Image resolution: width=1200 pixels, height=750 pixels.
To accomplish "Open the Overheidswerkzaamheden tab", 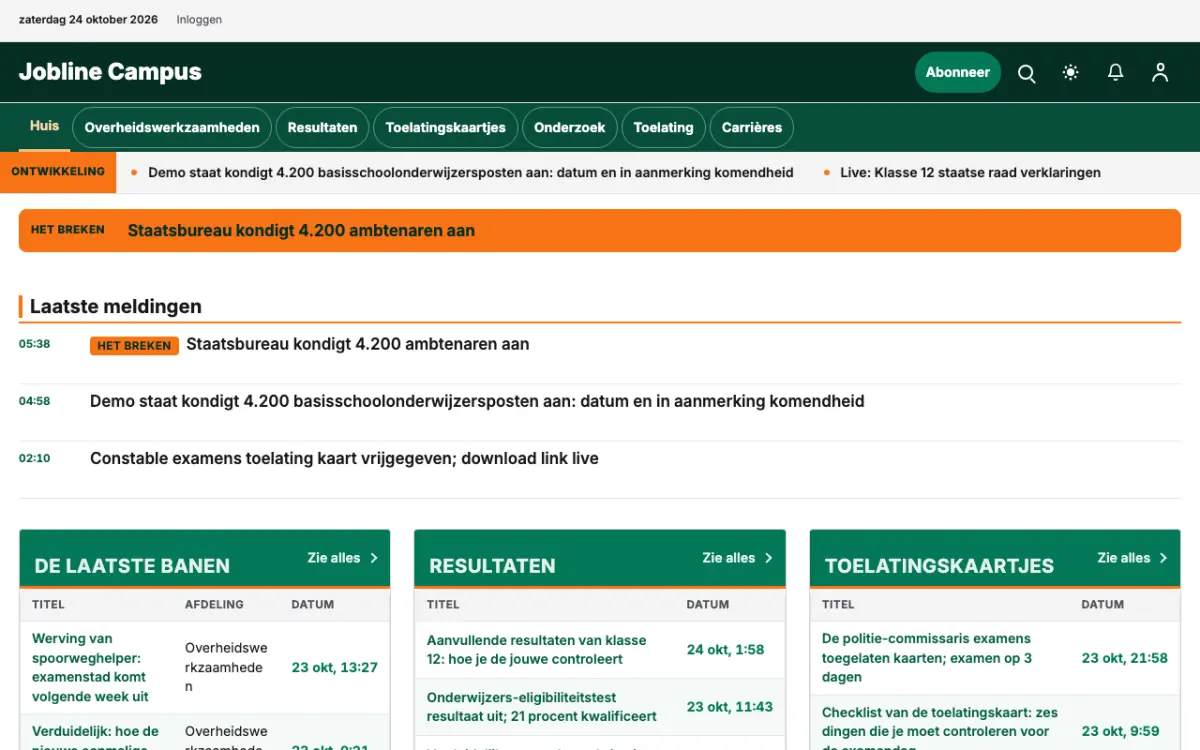I will [172, 127].
